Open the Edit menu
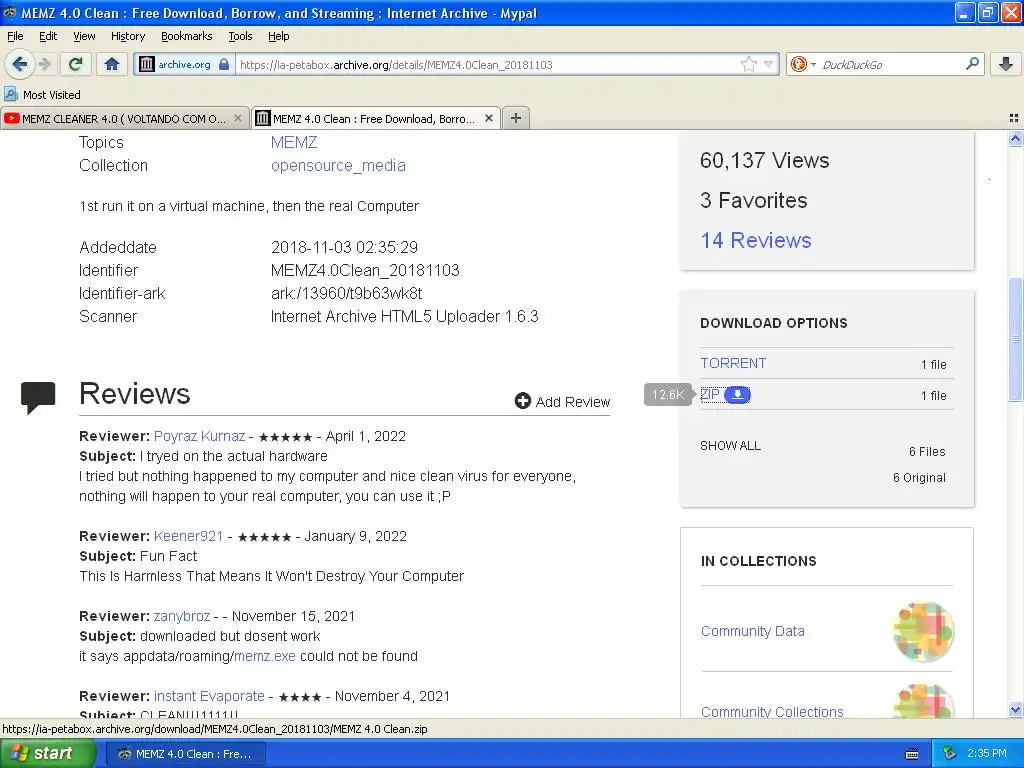The image size is (1024, 768). tap(48, 36)
